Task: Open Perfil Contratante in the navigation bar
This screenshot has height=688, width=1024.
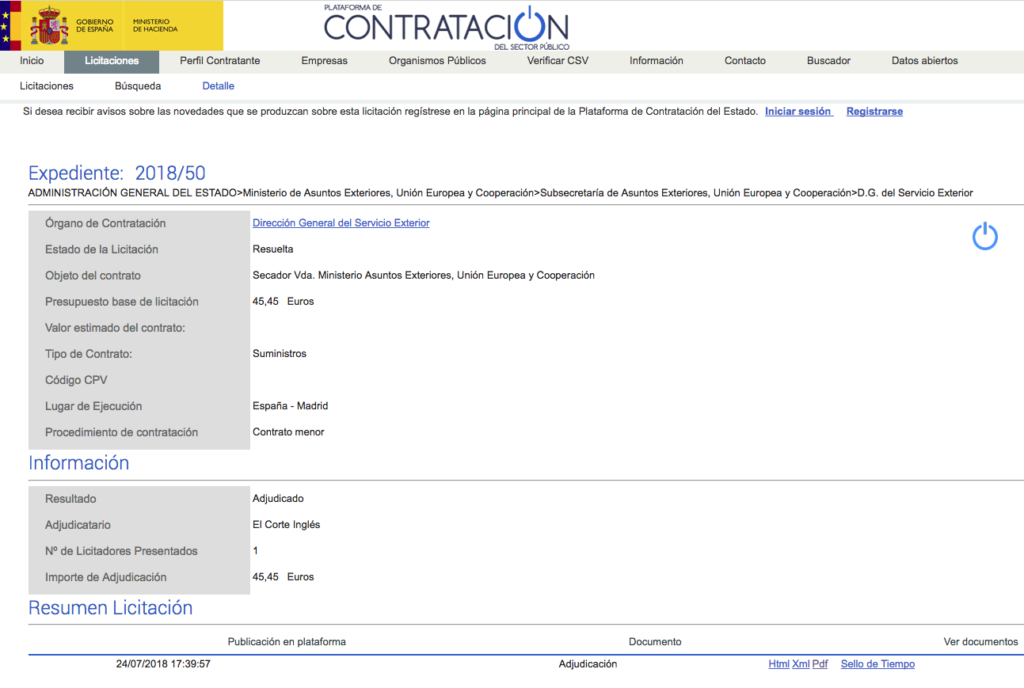Action: click(220, 61)
